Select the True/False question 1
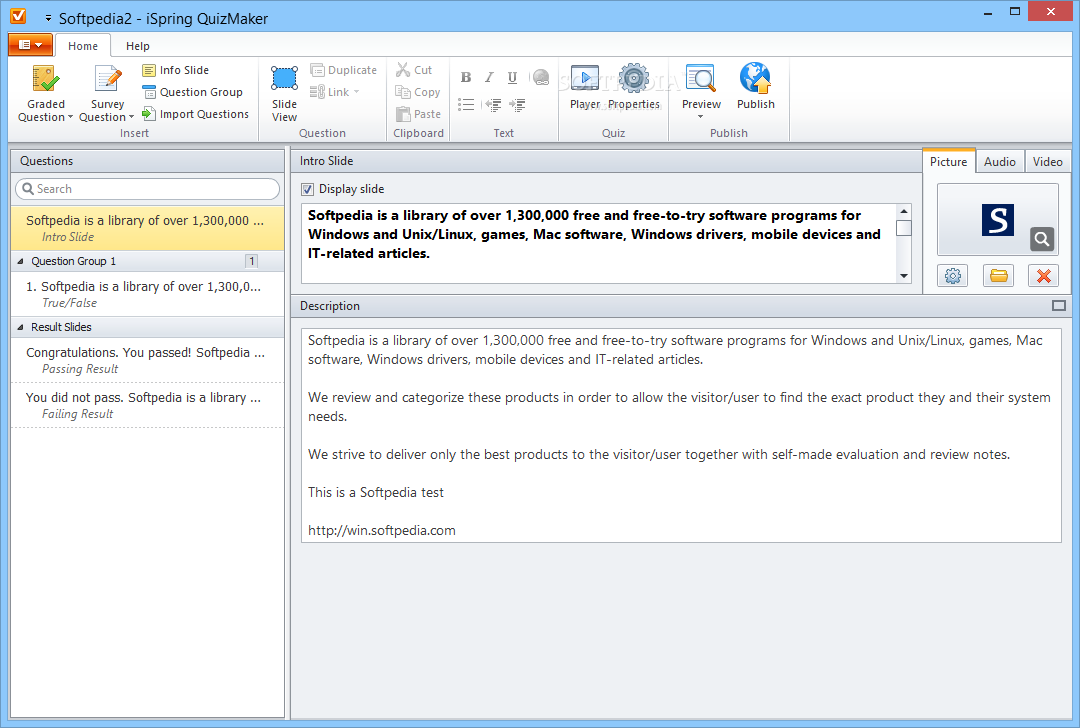 (147, 294)
